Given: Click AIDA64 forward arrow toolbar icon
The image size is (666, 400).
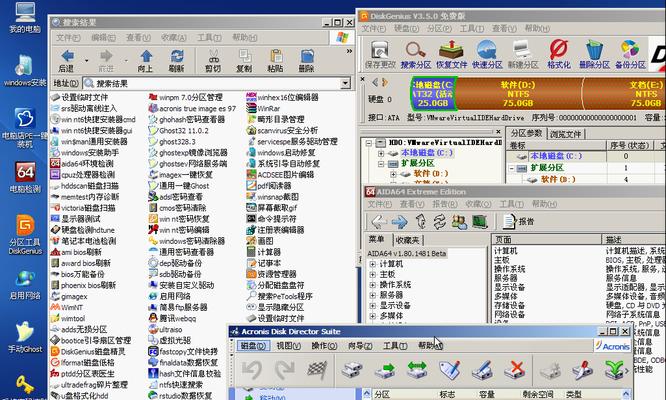Looking at the screenshot, I should pyautogui.click(x=399, y=221).
